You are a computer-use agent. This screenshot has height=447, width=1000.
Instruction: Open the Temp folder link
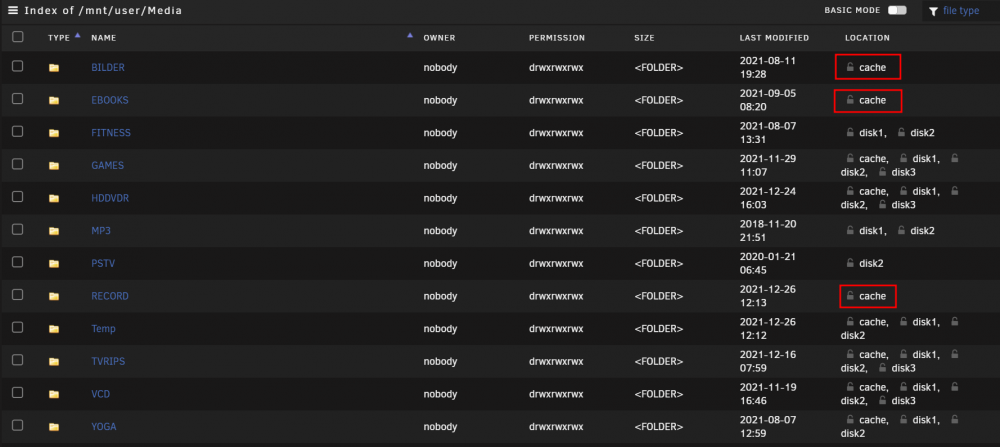pos(103,329)
